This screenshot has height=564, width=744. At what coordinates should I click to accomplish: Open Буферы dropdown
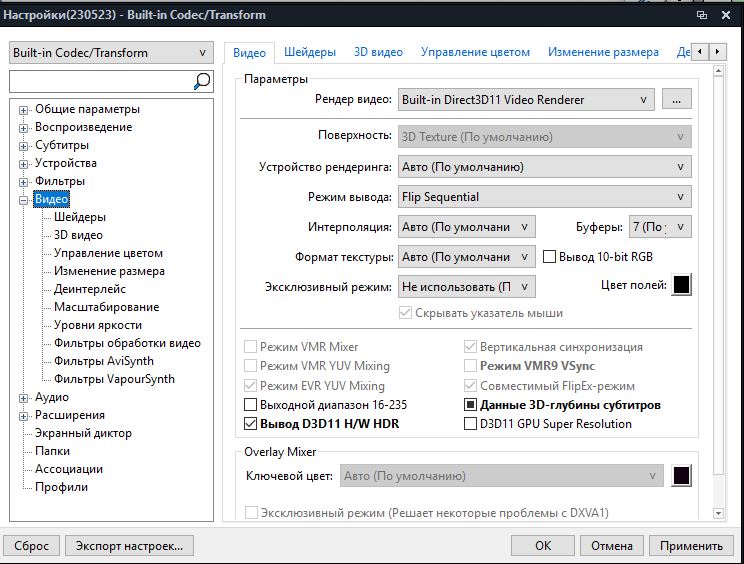660,227
